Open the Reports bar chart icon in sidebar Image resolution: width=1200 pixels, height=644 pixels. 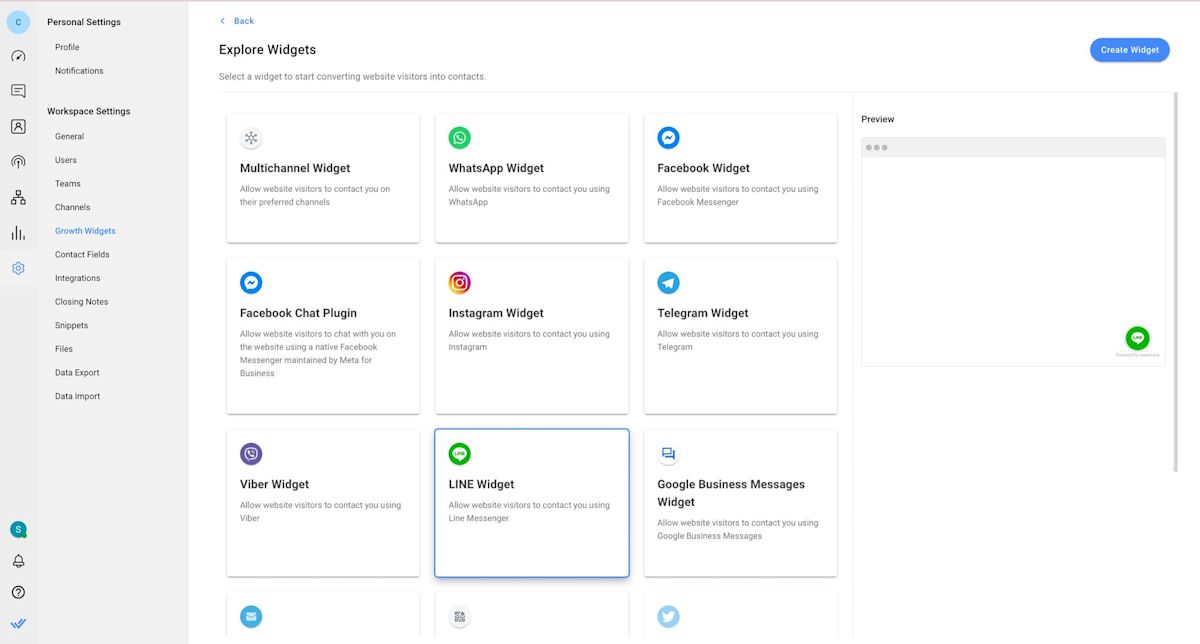click(x=18, y=233)
